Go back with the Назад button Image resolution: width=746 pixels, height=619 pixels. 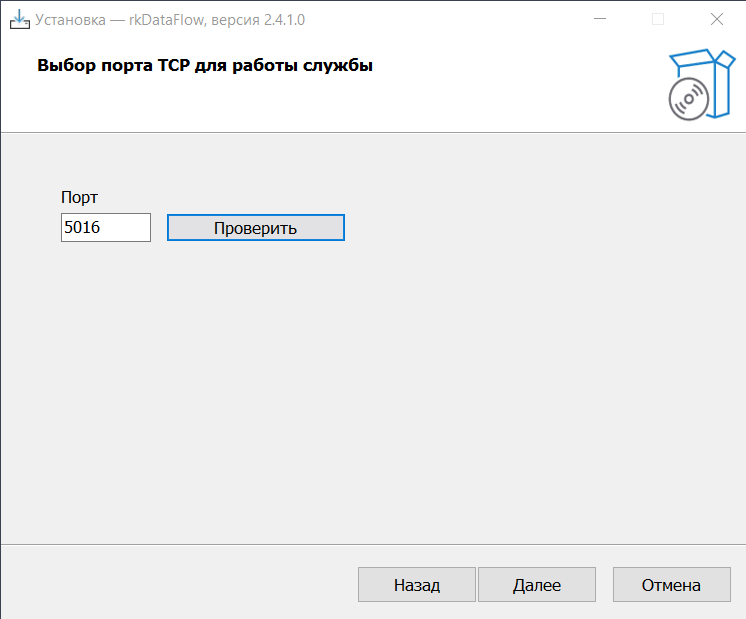click(416, 585)
